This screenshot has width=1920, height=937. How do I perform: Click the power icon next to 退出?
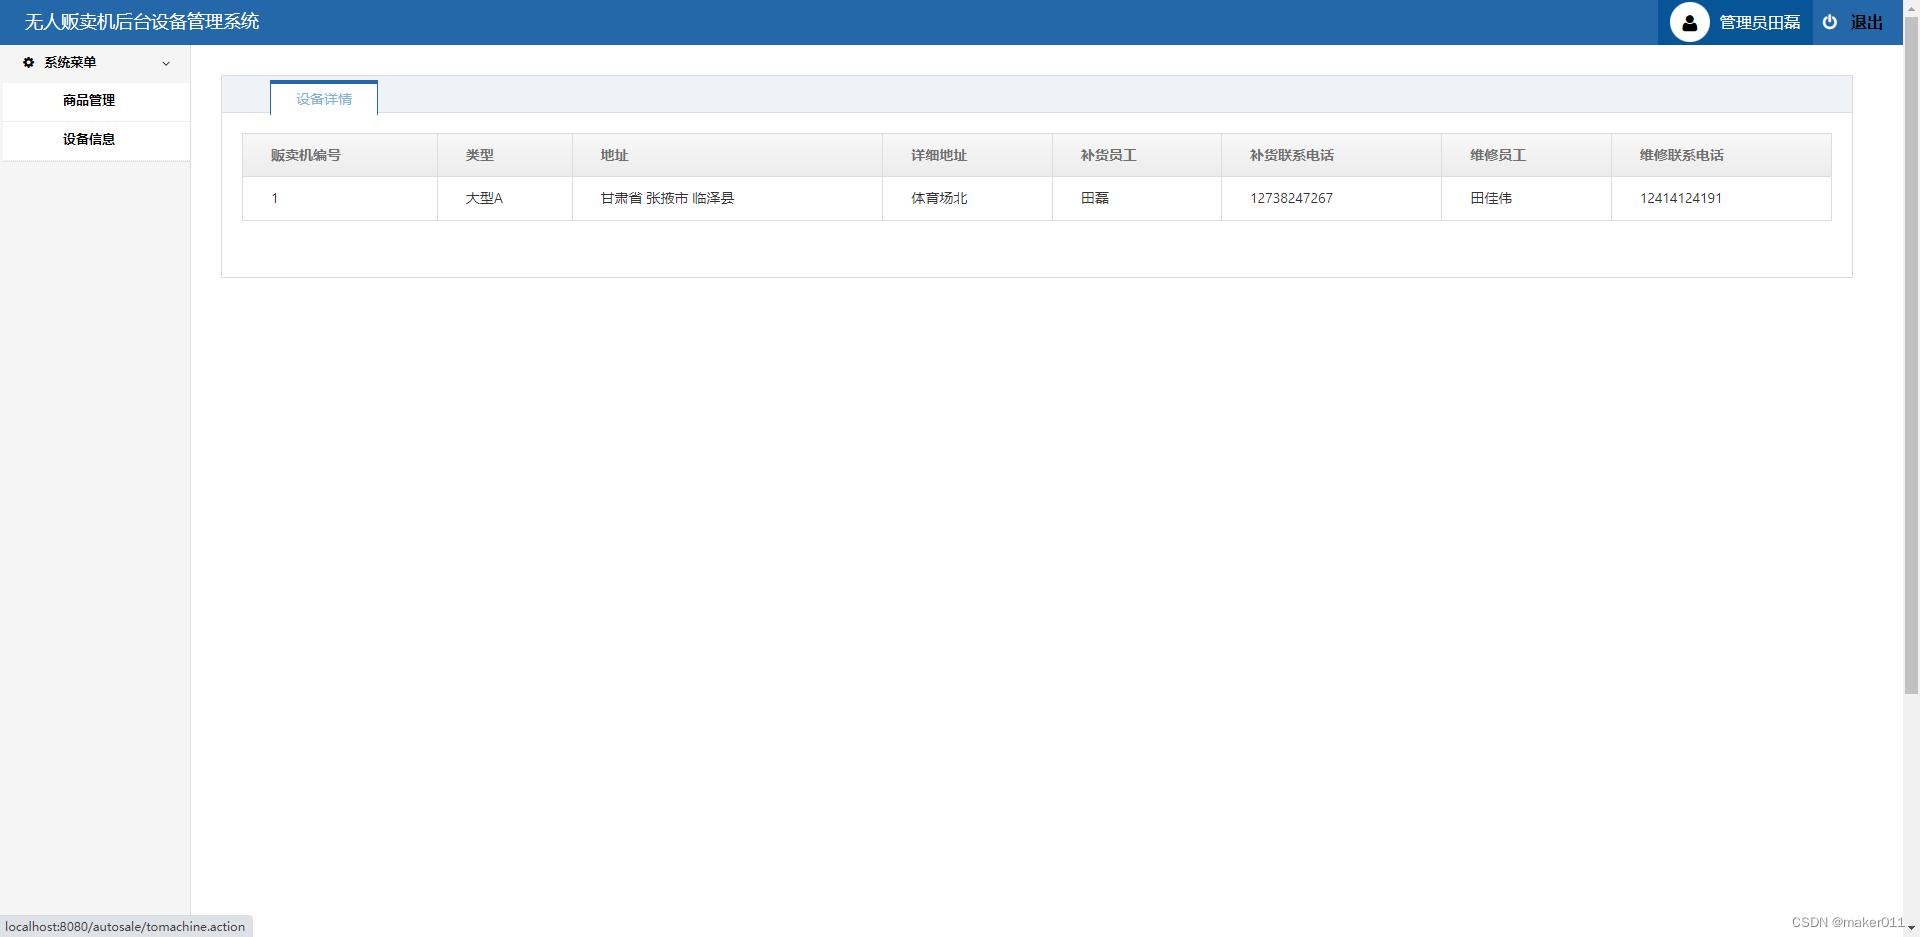click(x=1829, y=22)
